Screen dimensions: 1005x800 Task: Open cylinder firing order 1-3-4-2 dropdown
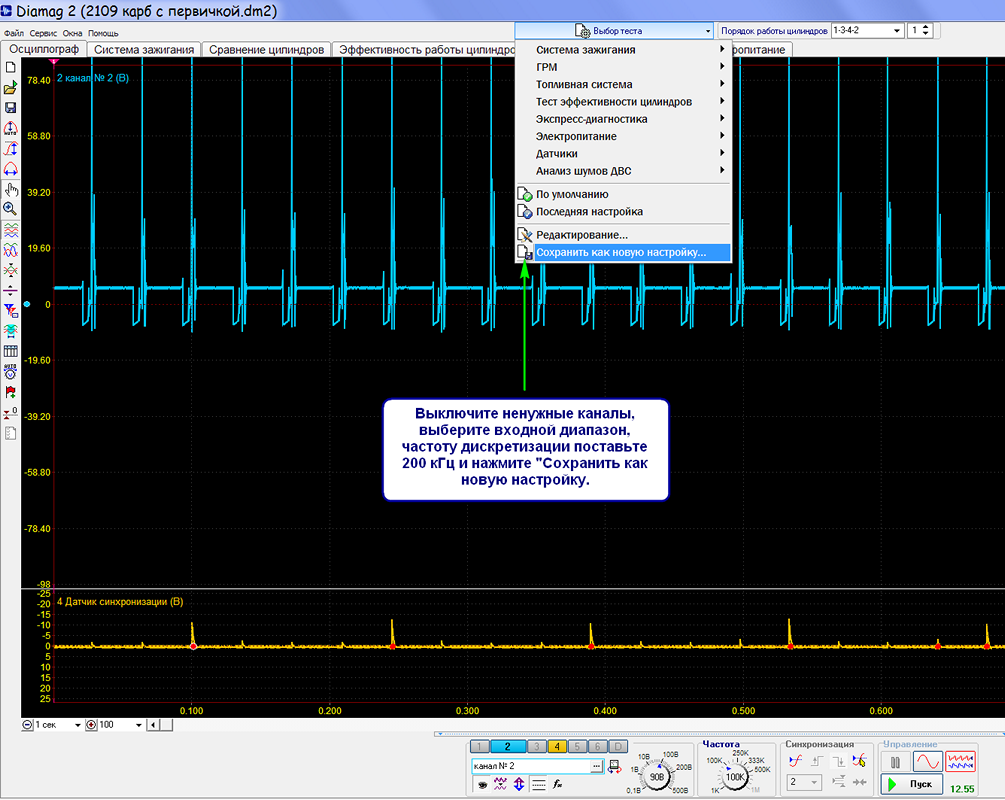click(x=867, y=30)
